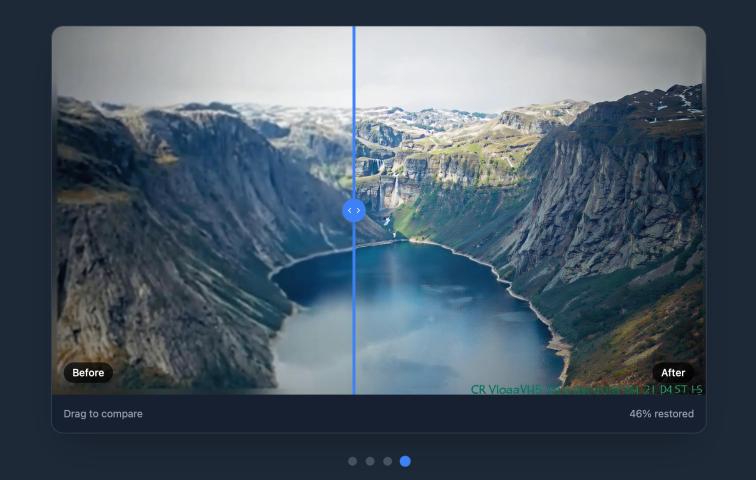Click the "46% restored" status text
This screenshot has height=480, width=756.
654,414
